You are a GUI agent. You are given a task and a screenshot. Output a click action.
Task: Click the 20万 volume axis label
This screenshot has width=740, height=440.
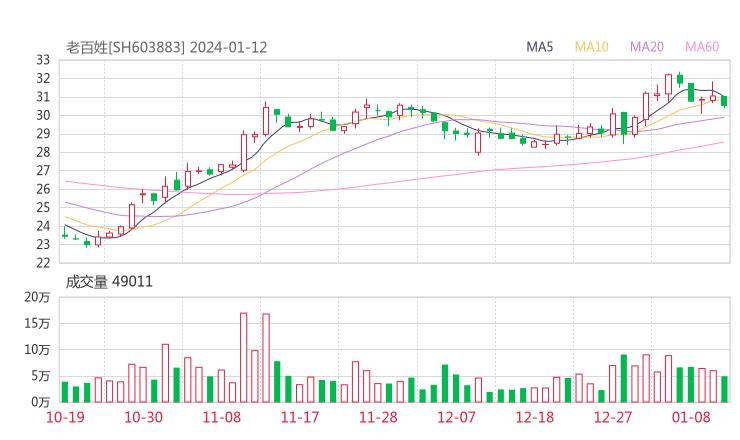[37, 297]
